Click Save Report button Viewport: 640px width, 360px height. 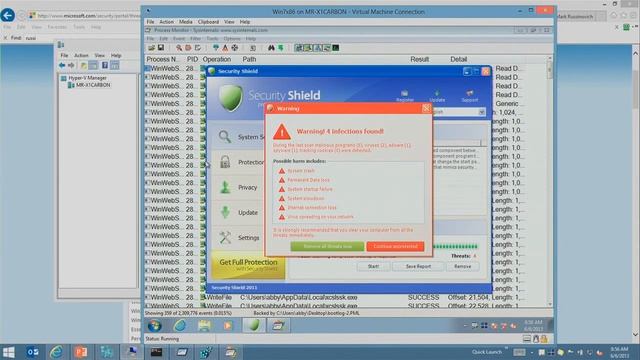tap(418, 266)
